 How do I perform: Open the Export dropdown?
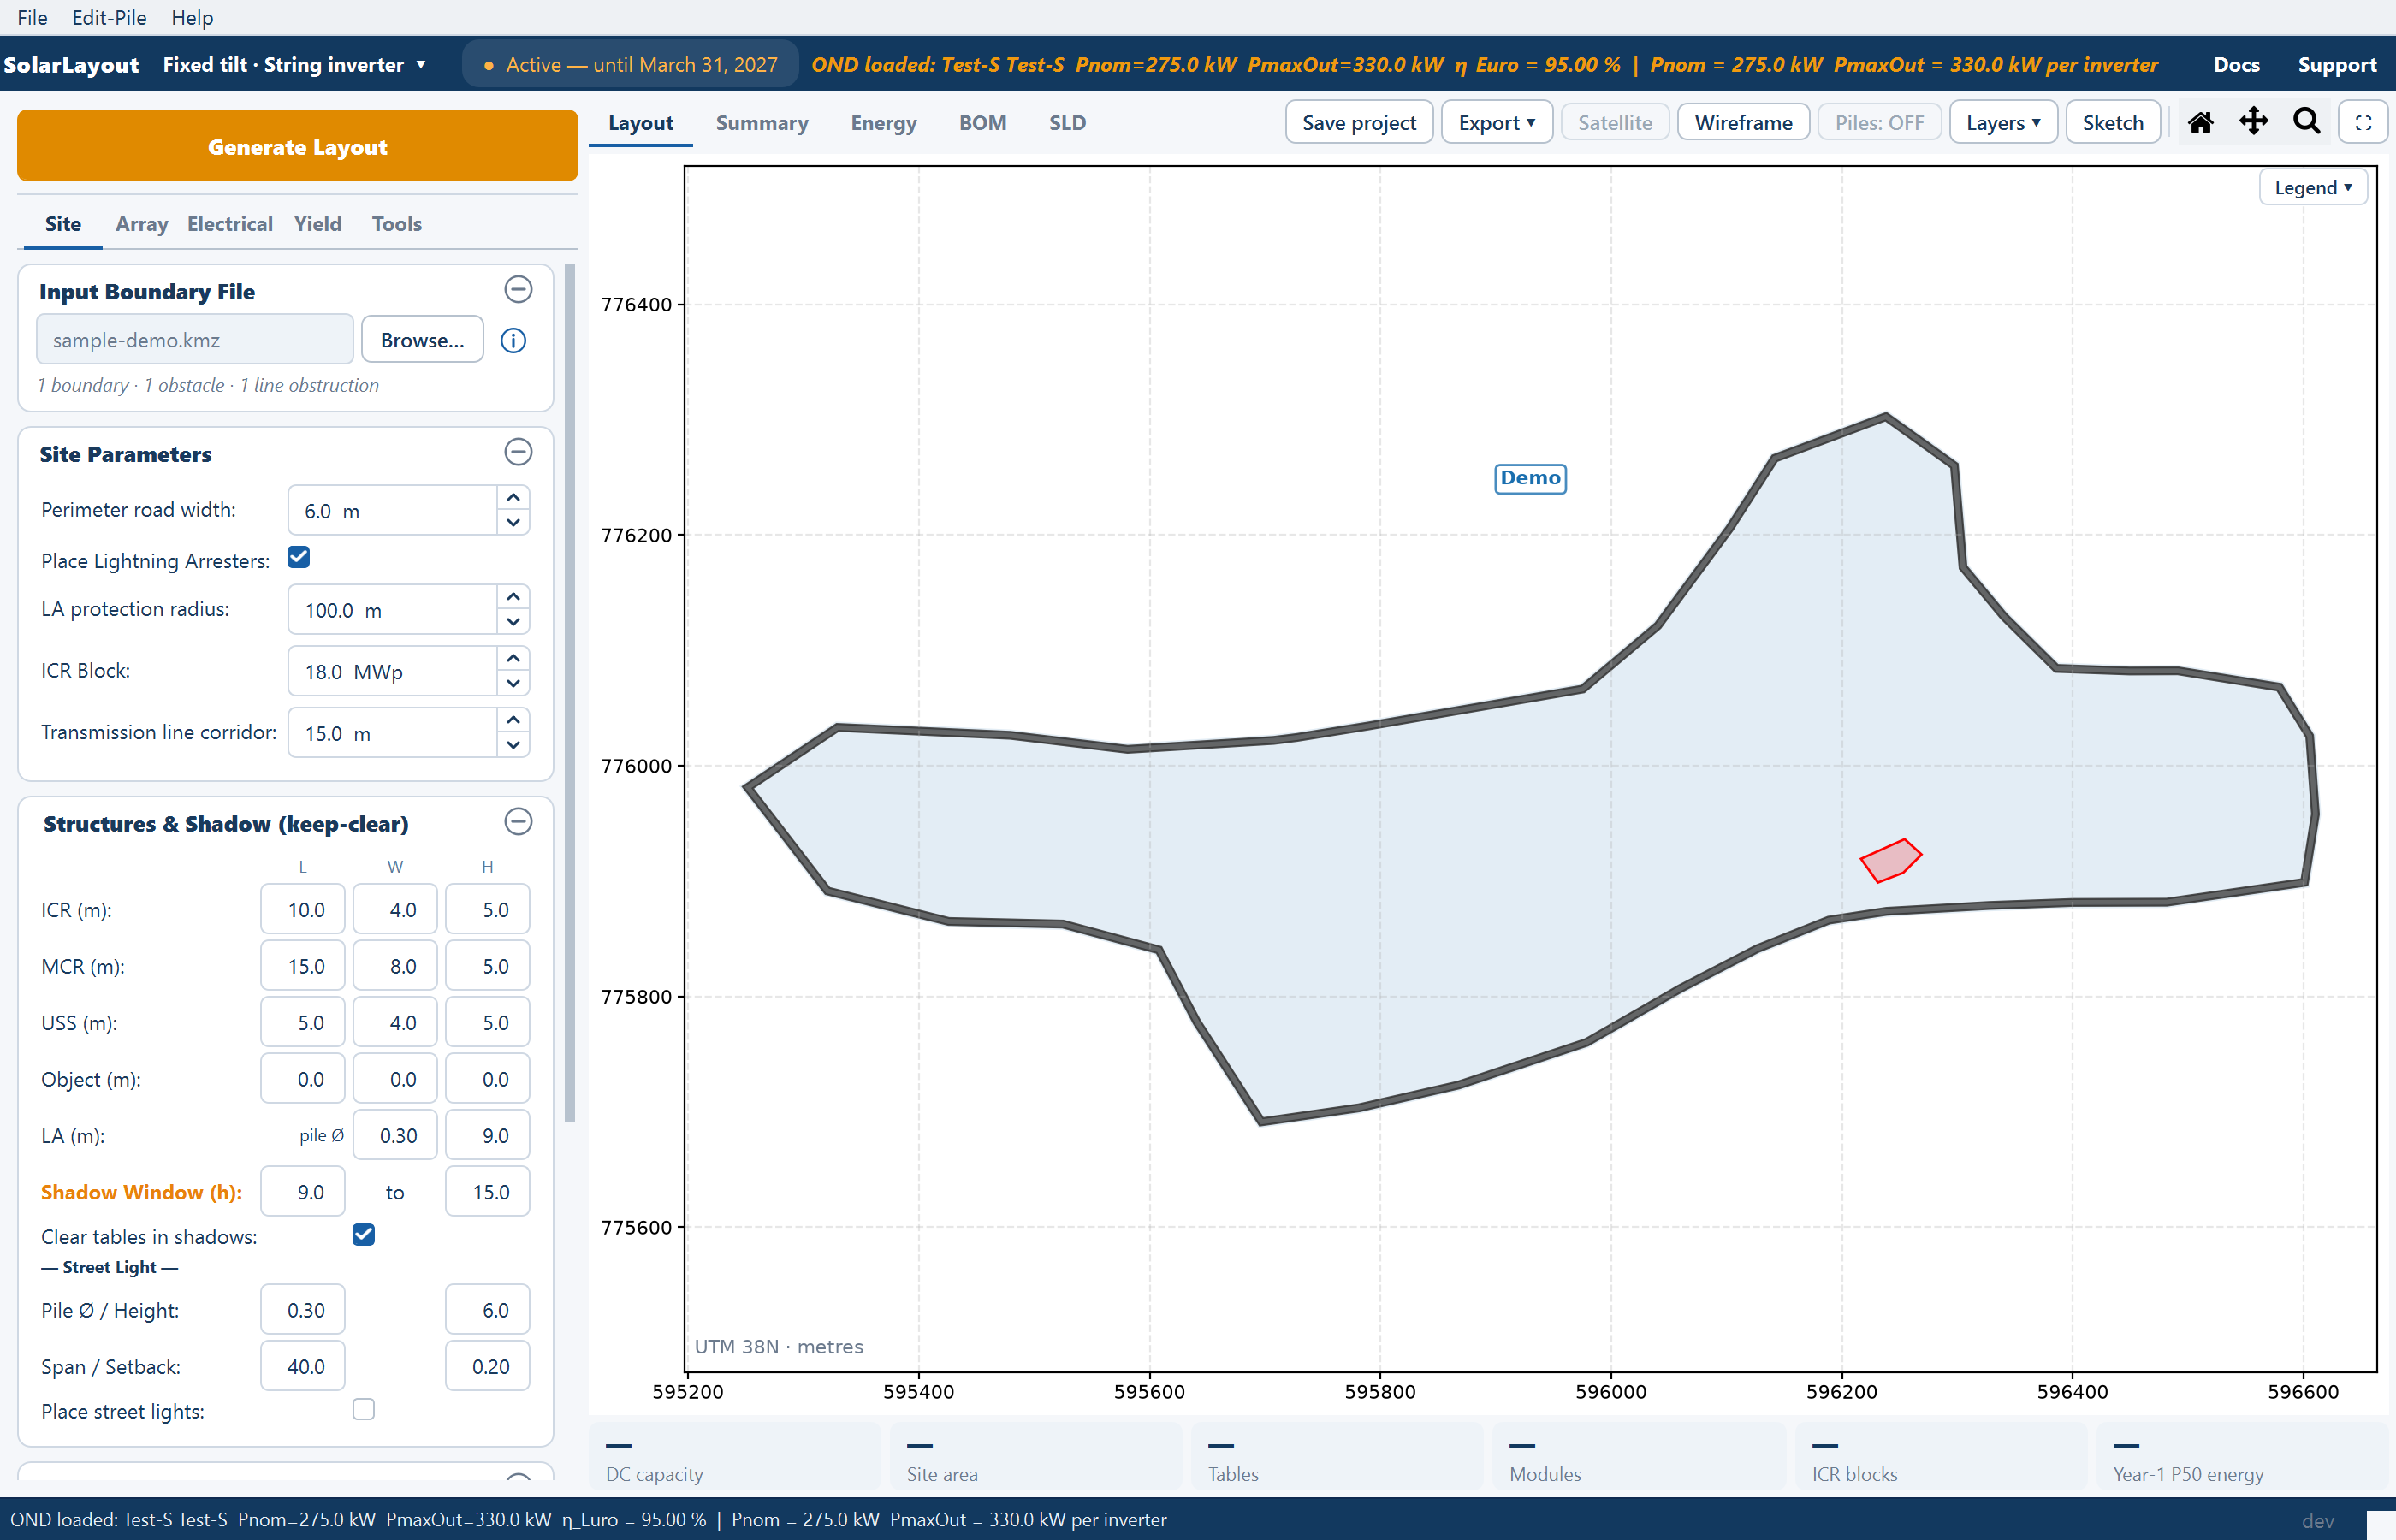(1496, 122)
